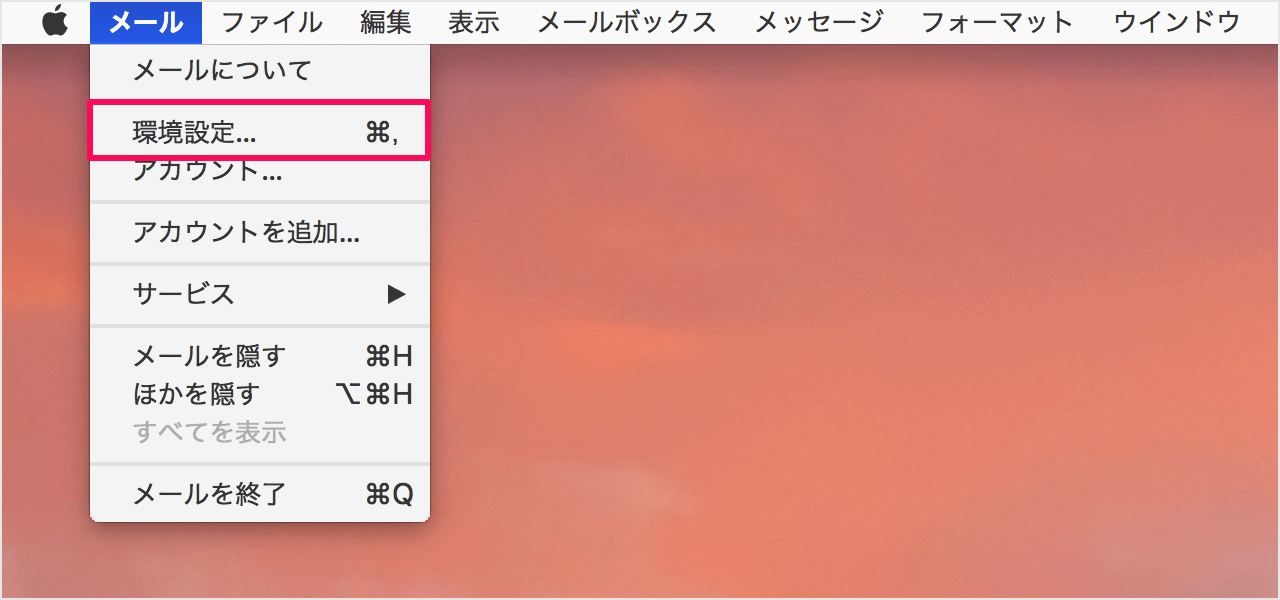
Task: Open the メッセージ menu
Action: click(x=819, y=22)
